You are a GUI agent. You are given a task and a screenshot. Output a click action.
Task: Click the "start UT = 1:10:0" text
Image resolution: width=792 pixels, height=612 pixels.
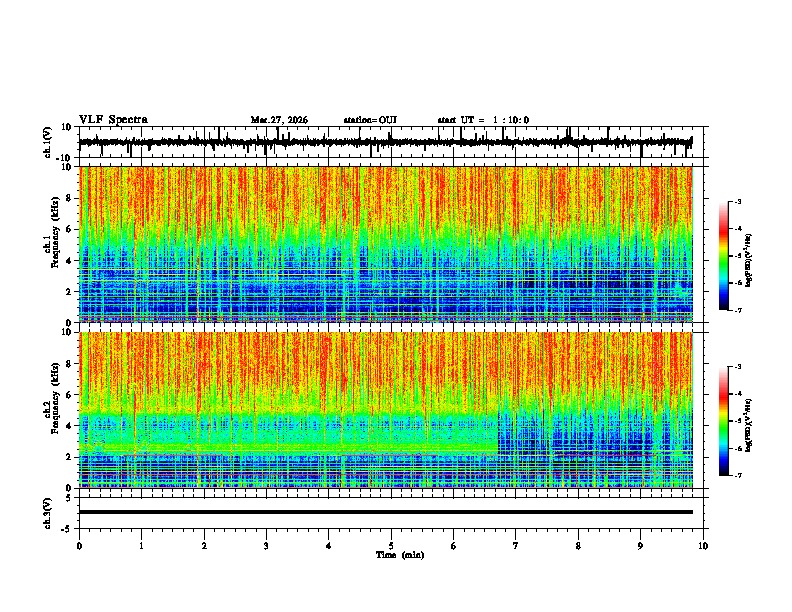(483, 120)
